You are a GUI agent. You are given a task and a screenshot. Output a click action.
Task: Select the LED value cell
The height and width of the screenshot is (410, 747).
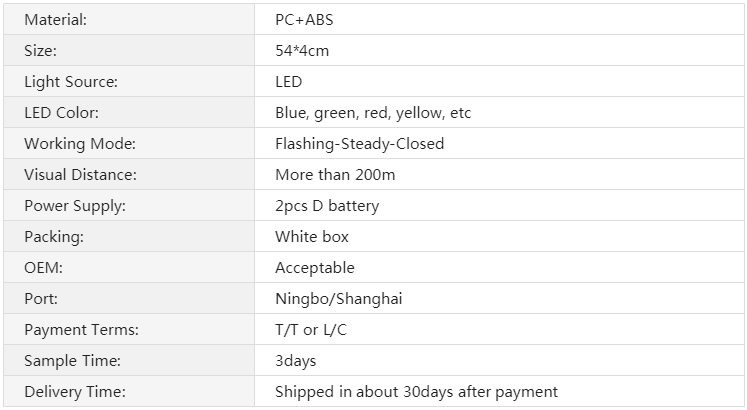[499, 81]
